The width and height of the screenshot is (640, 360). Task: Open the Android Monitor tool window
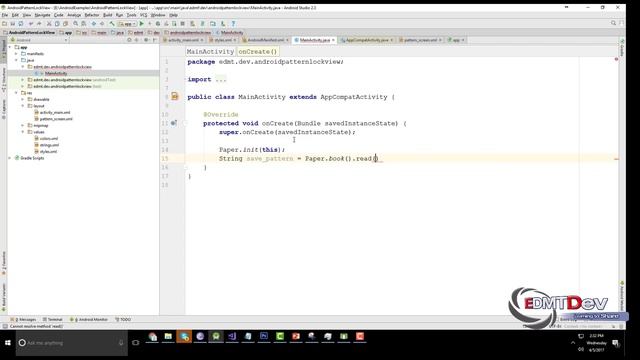(89, 320)
